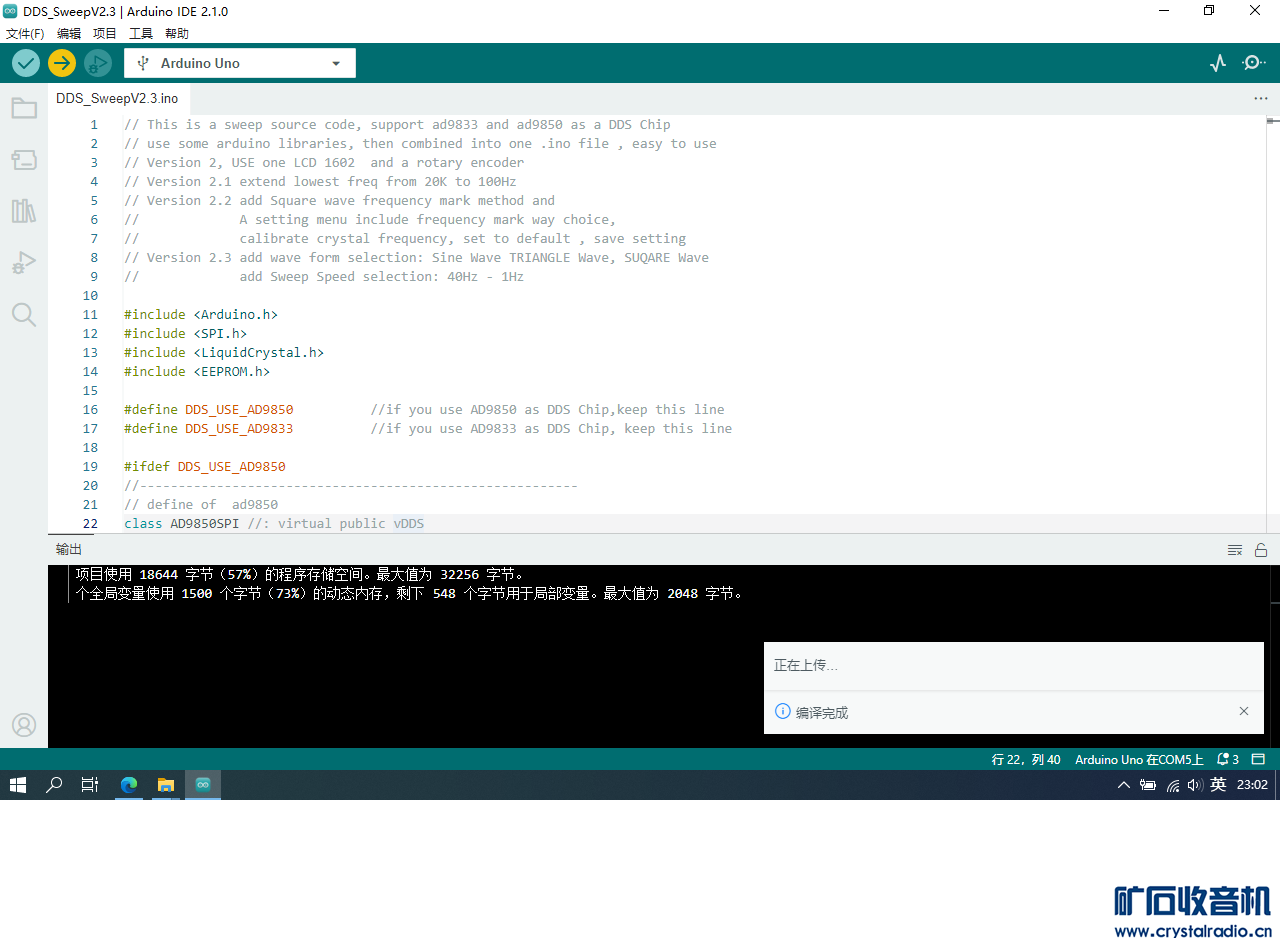Start the Debug button in toolbar
This screenshot has height=944, width=1280.
click(x=98, y=63)
